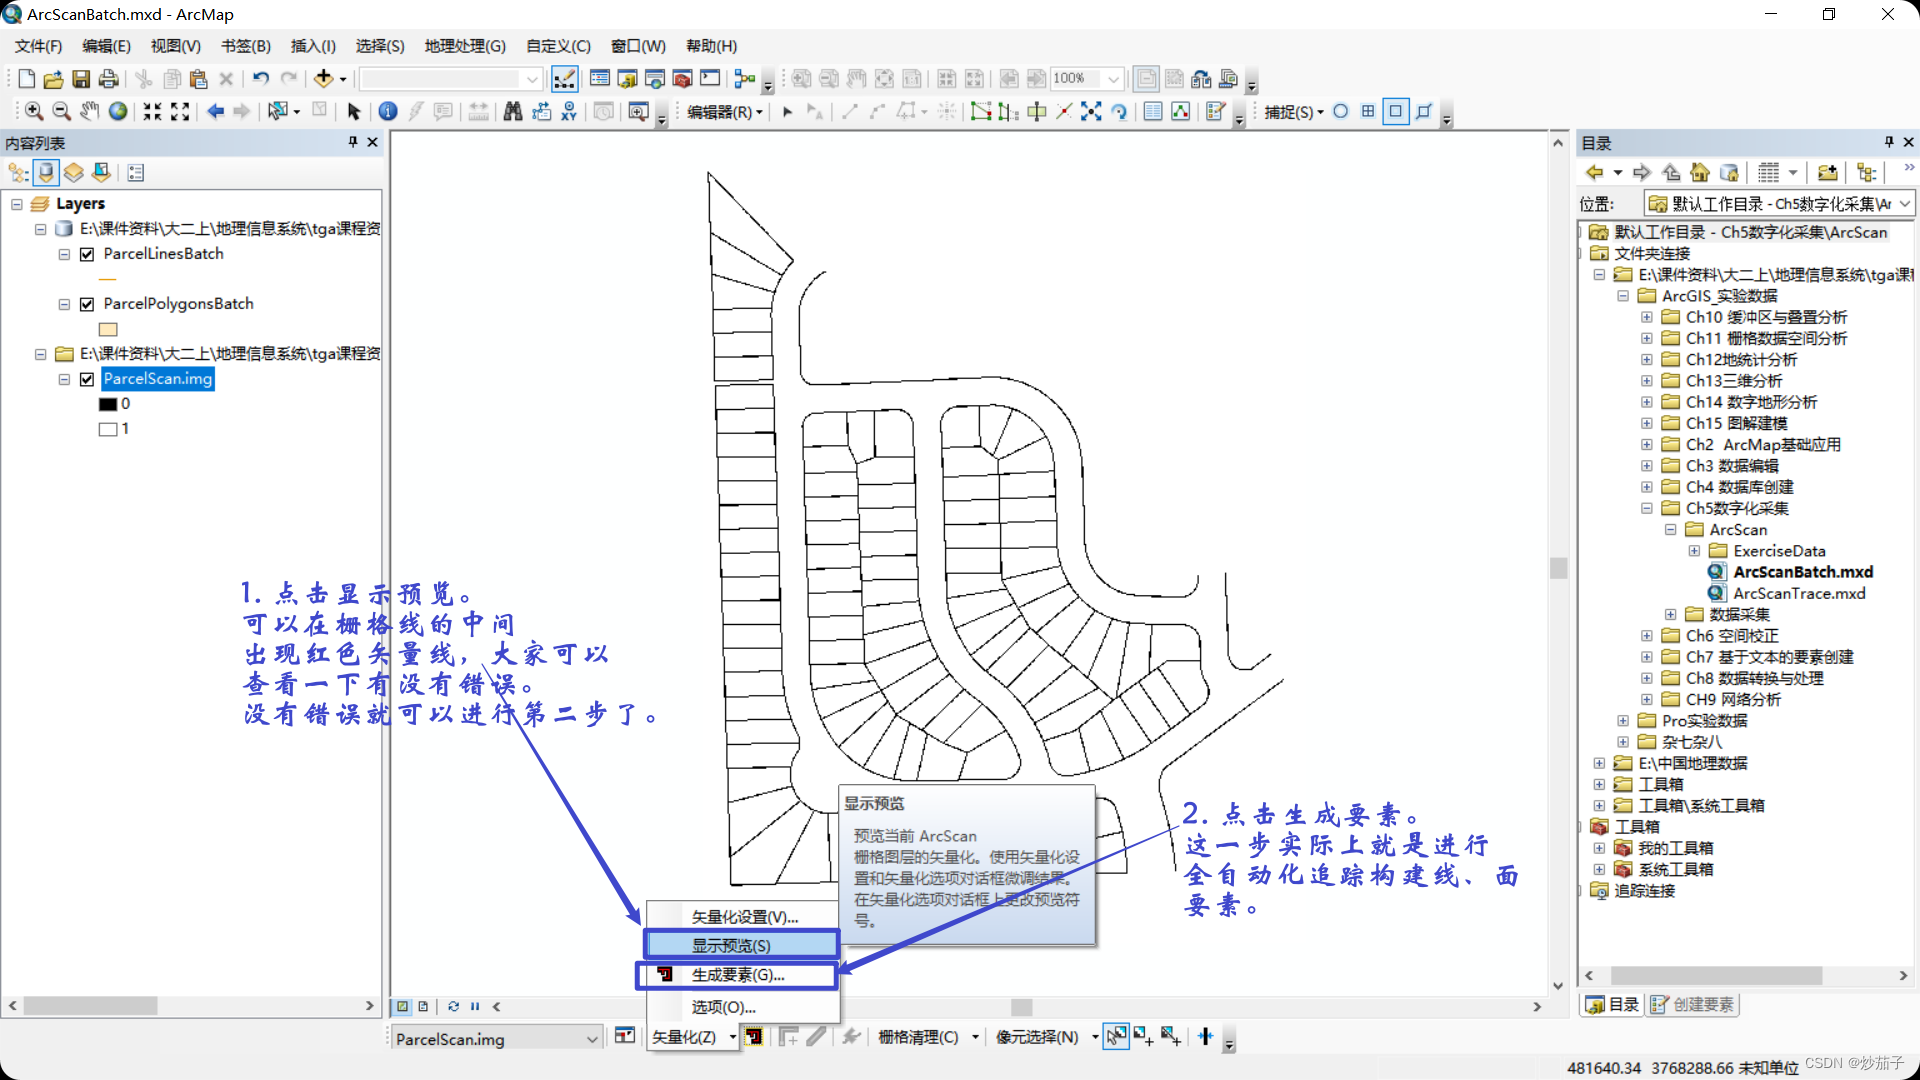Image resolution: width=1920 pixels, height=1080 pixels.
Task: Click the Add Data button
Action: (x=323, y=79)
